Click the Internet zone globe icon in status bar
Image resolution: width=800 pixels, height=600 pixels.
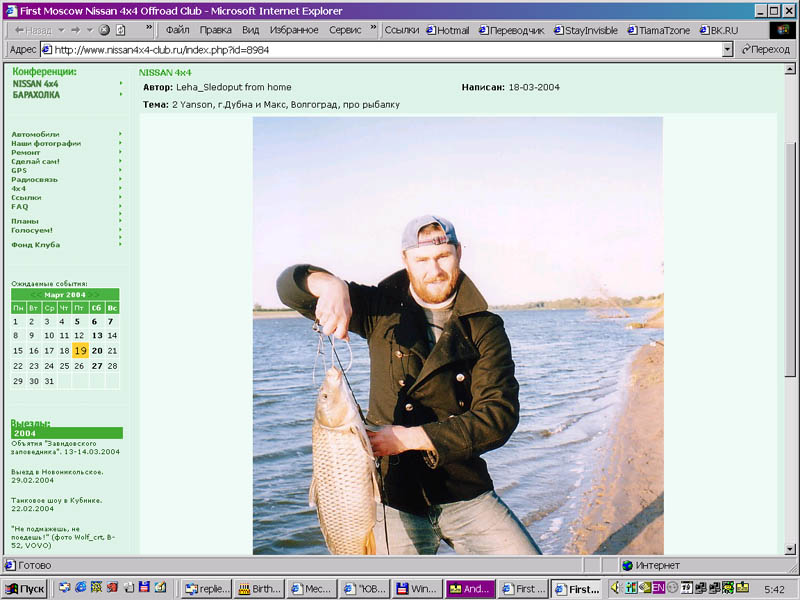[x=627, y=565]
